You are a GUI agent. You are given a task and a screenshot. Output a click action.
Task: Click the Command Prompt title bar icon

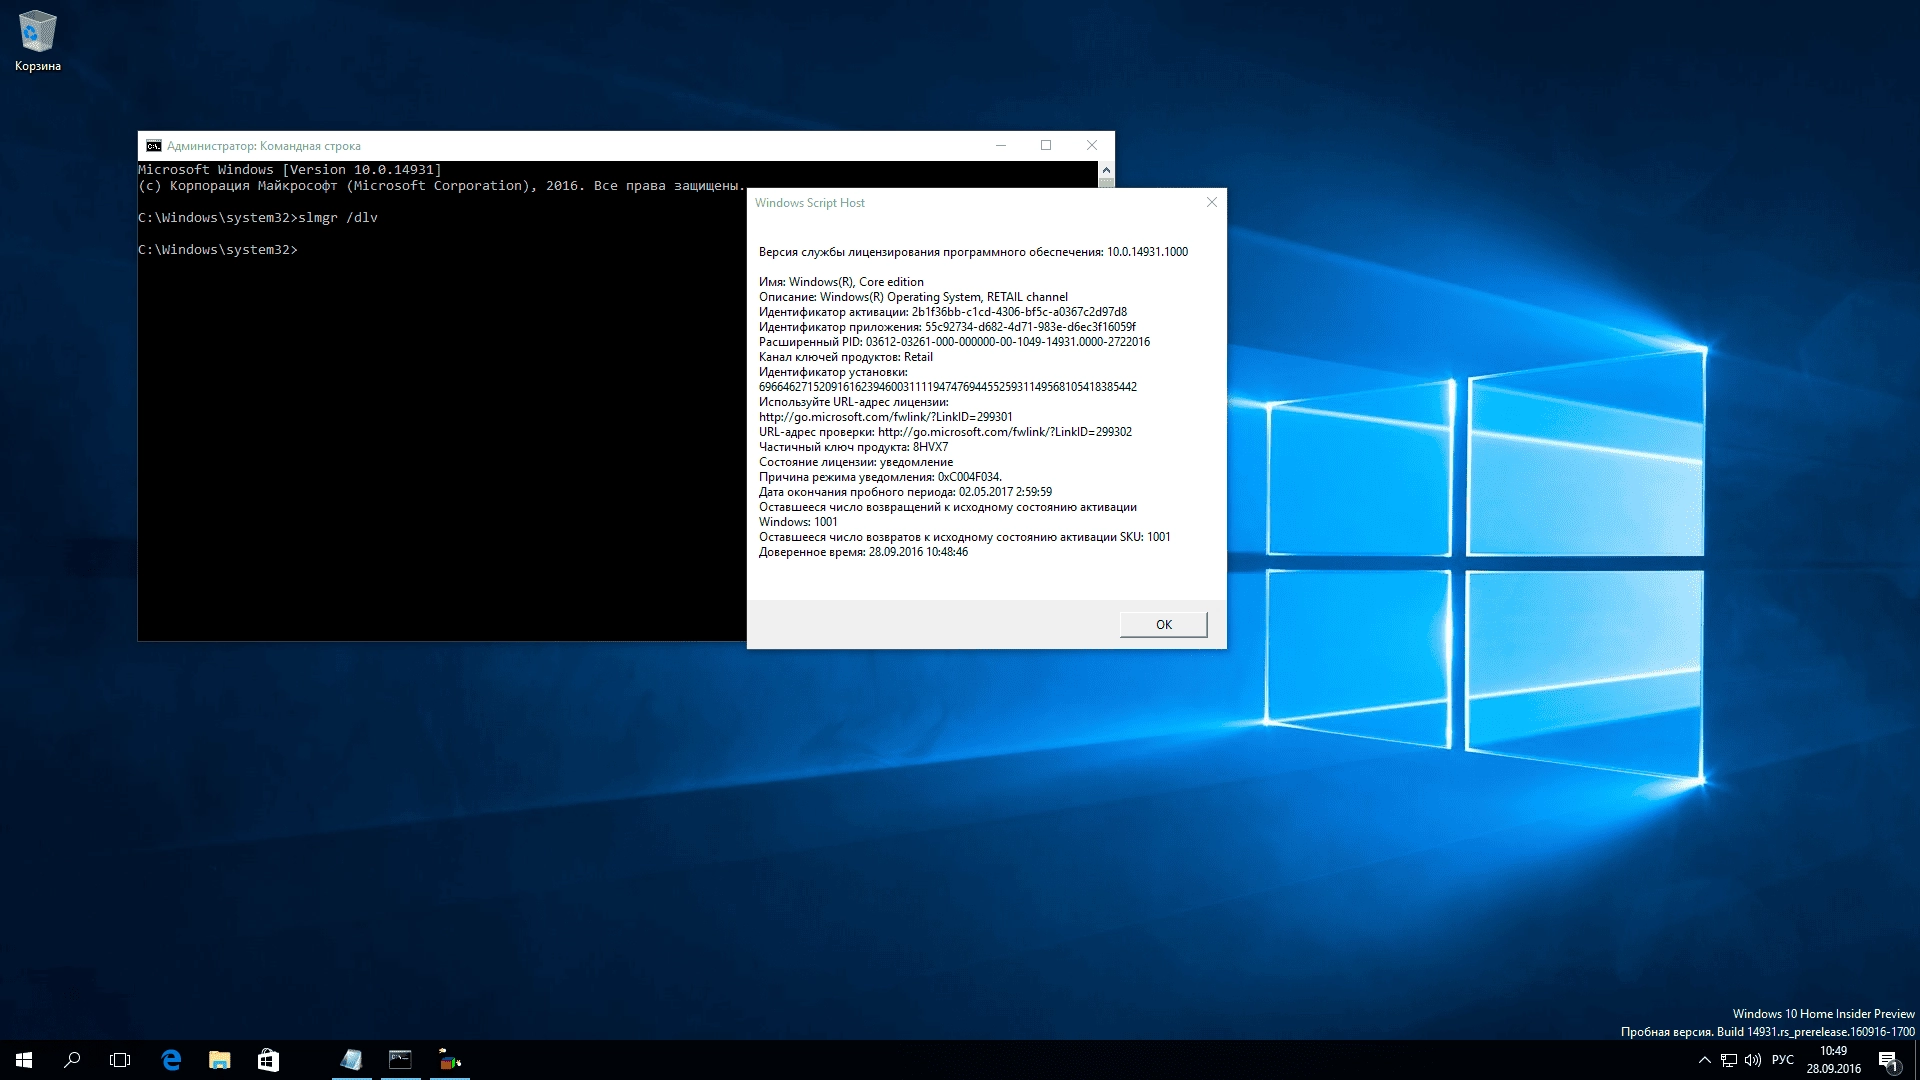pos(153,146)
